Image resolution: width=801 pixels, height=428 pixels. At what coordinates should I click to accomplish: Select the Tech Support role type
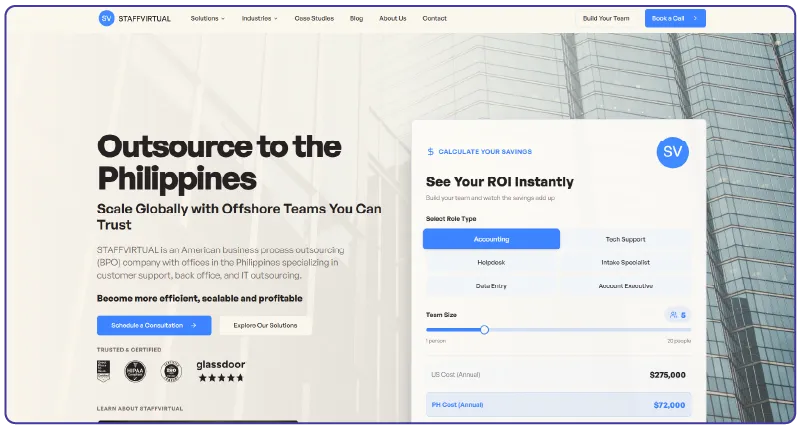pyautogui.click(x=625, y=239)
